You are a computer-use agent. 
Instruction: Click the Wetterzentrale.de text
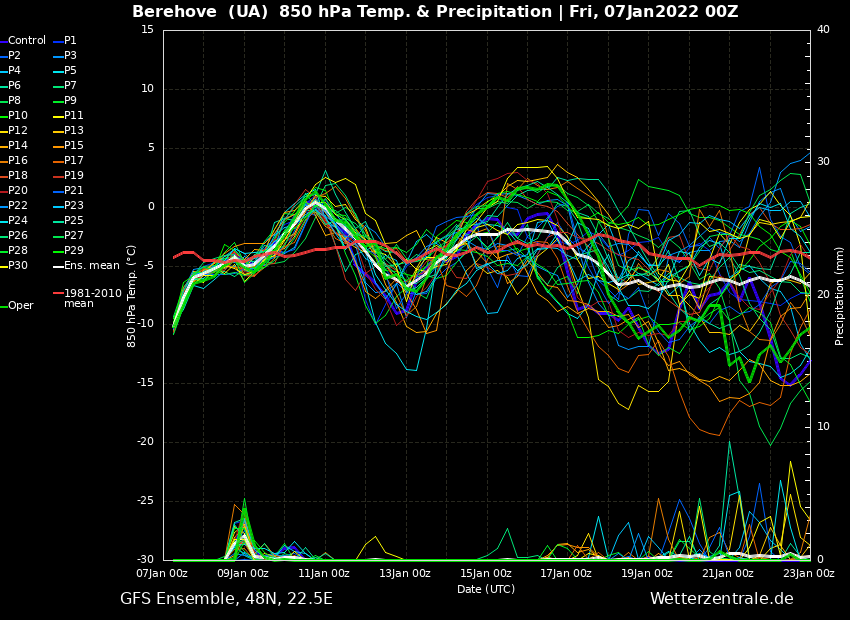[x=721, y=599]
